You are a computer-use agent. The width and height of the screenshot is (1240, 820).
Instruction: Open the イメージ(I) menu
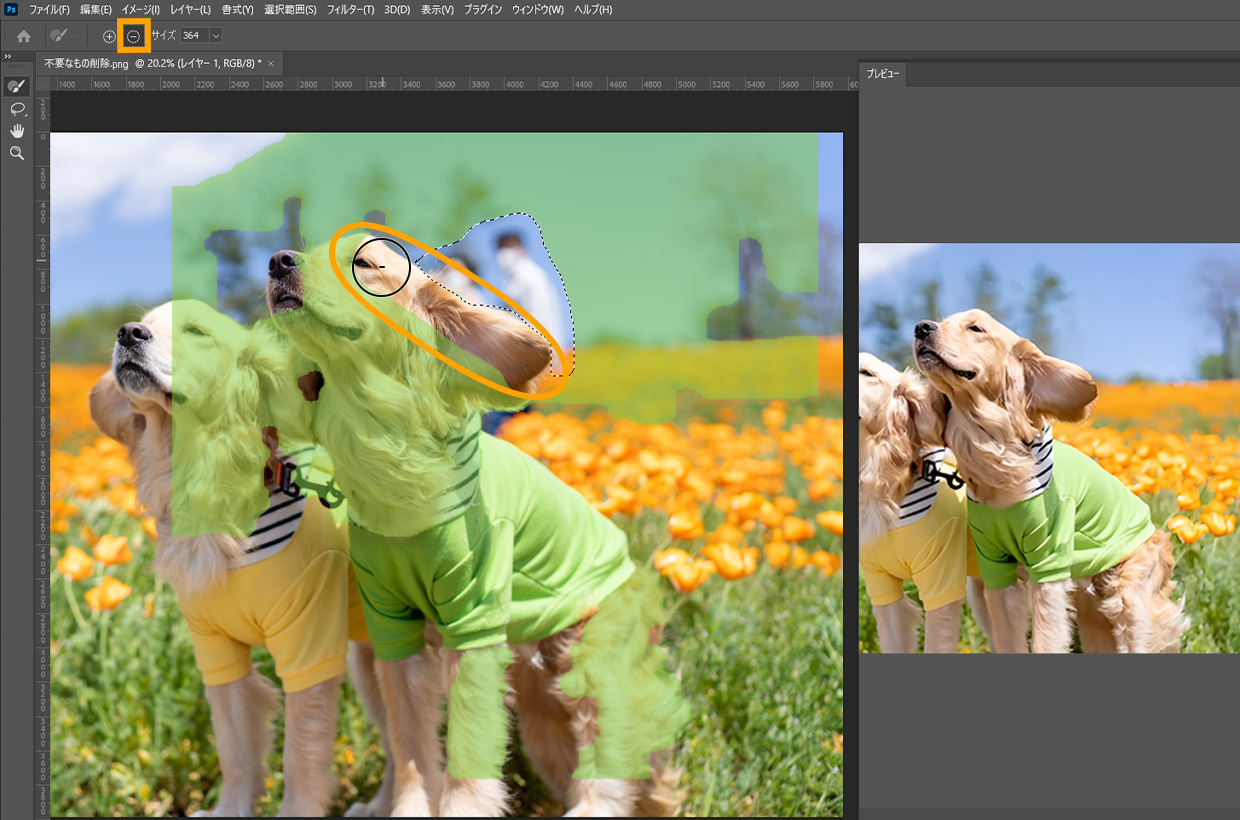pyautogui.click(x=141, y=9)
